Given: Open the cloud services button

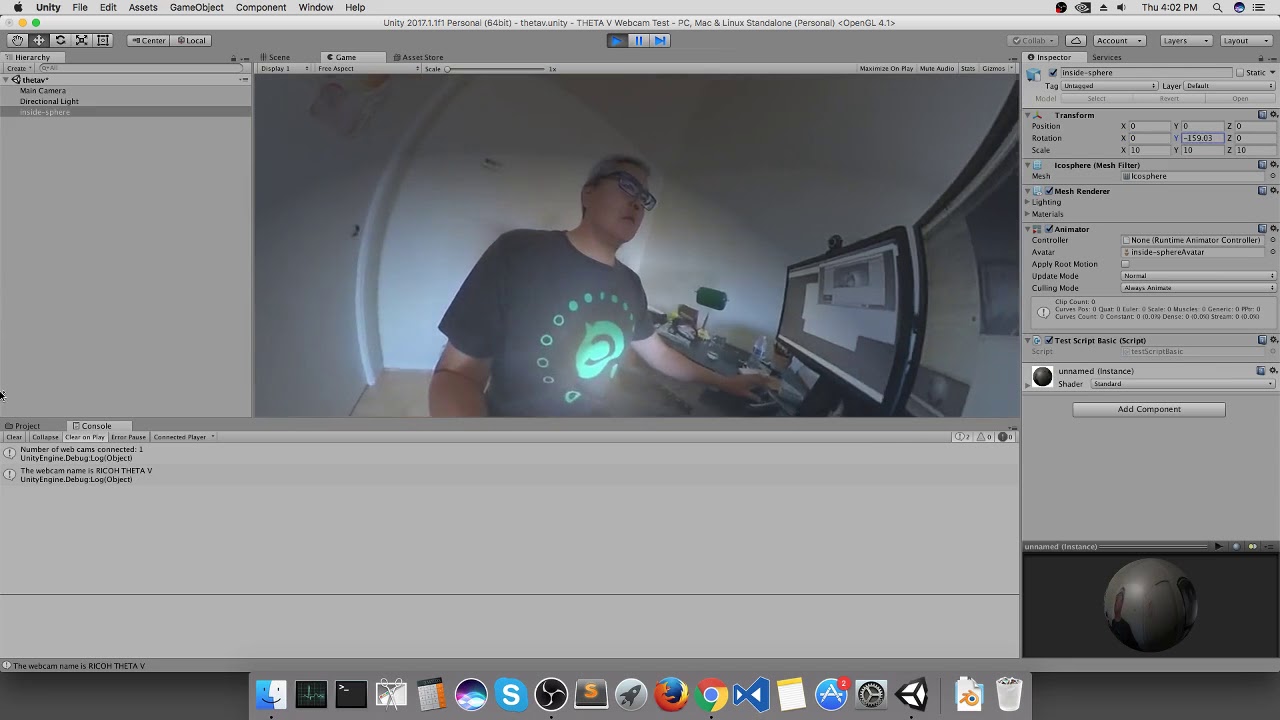Looking at the screenshot, I should tap(1075, 41).
